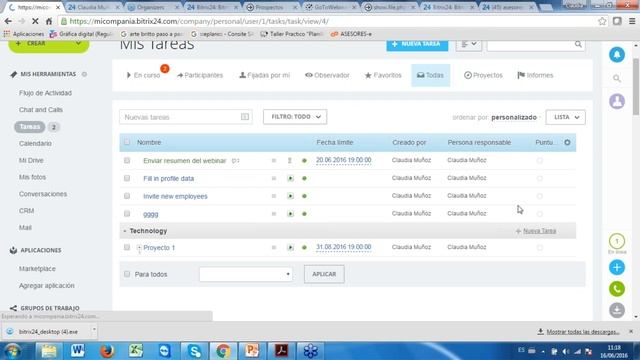This screenshot has width=640, height=360.
Task: Click the green phone call icon
Action: (617, 289)
